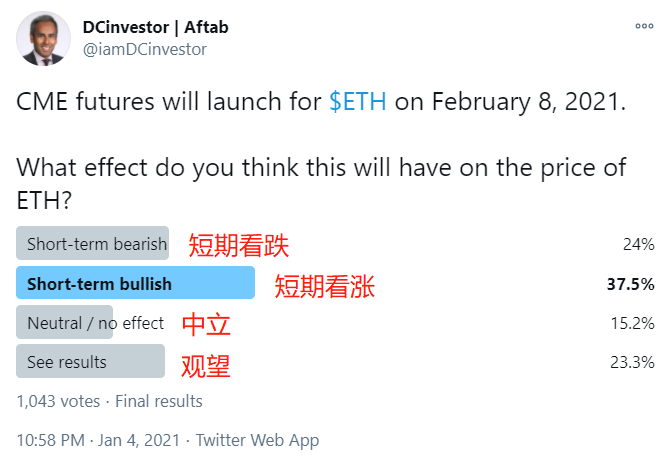Click the 37.5% bullish percentage
Viewport: 667px width, 465px height.
click(x=630, y=284)
